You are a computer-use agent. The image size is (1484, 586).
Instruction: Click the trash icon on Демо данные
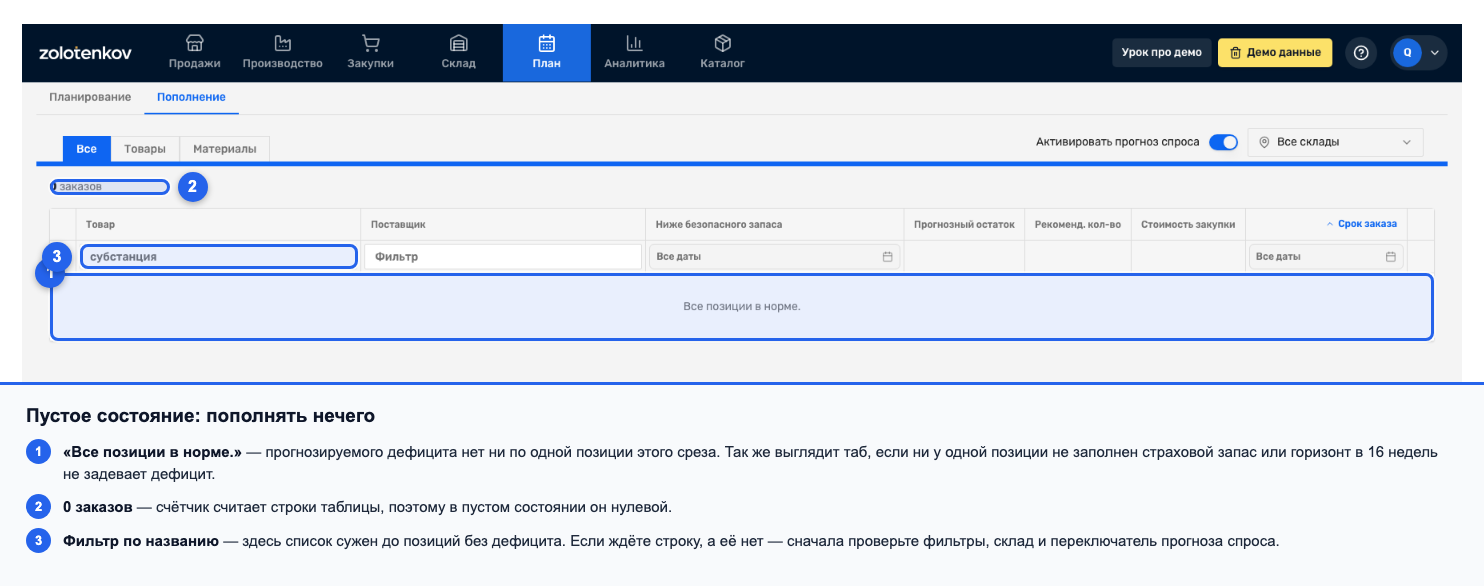click(x=1236, y=52)
